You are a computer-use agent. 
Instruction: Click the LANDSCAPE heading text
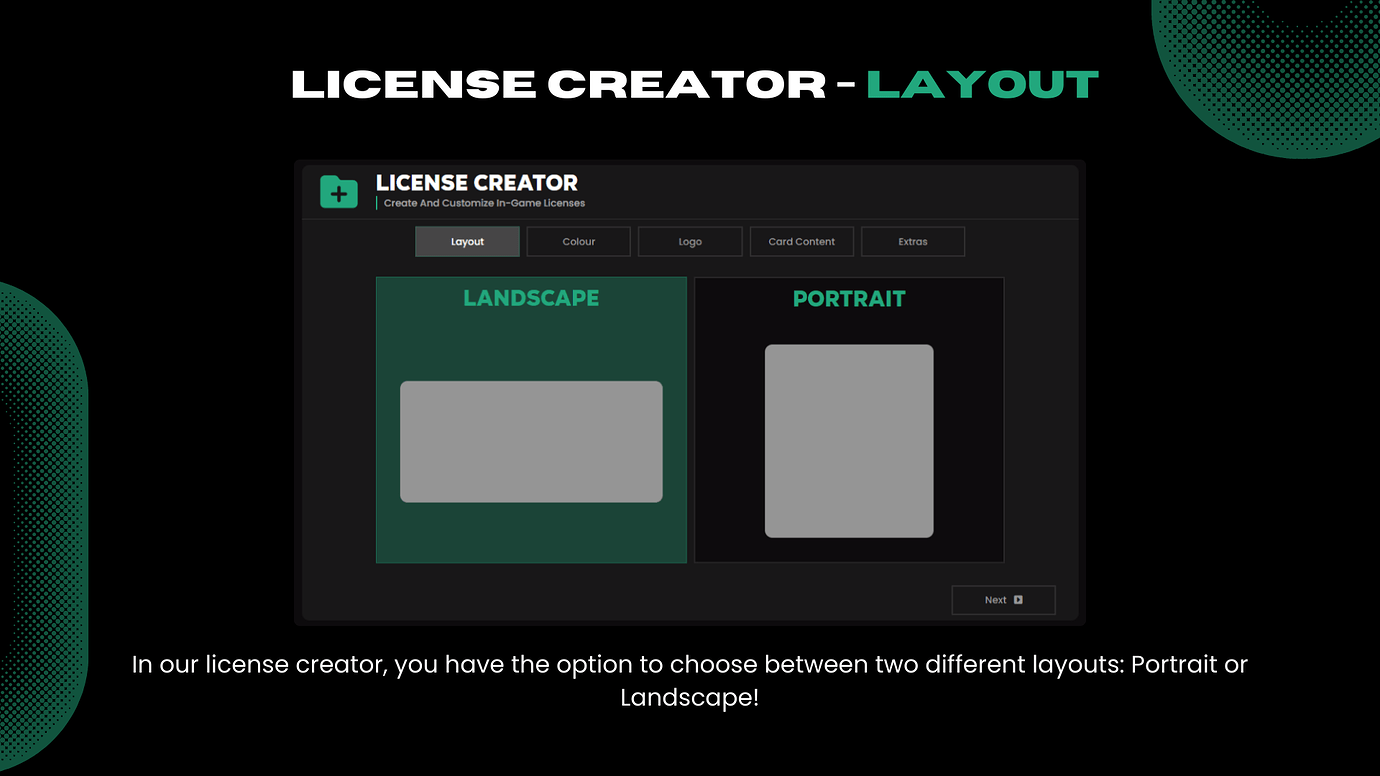point(531,297)
